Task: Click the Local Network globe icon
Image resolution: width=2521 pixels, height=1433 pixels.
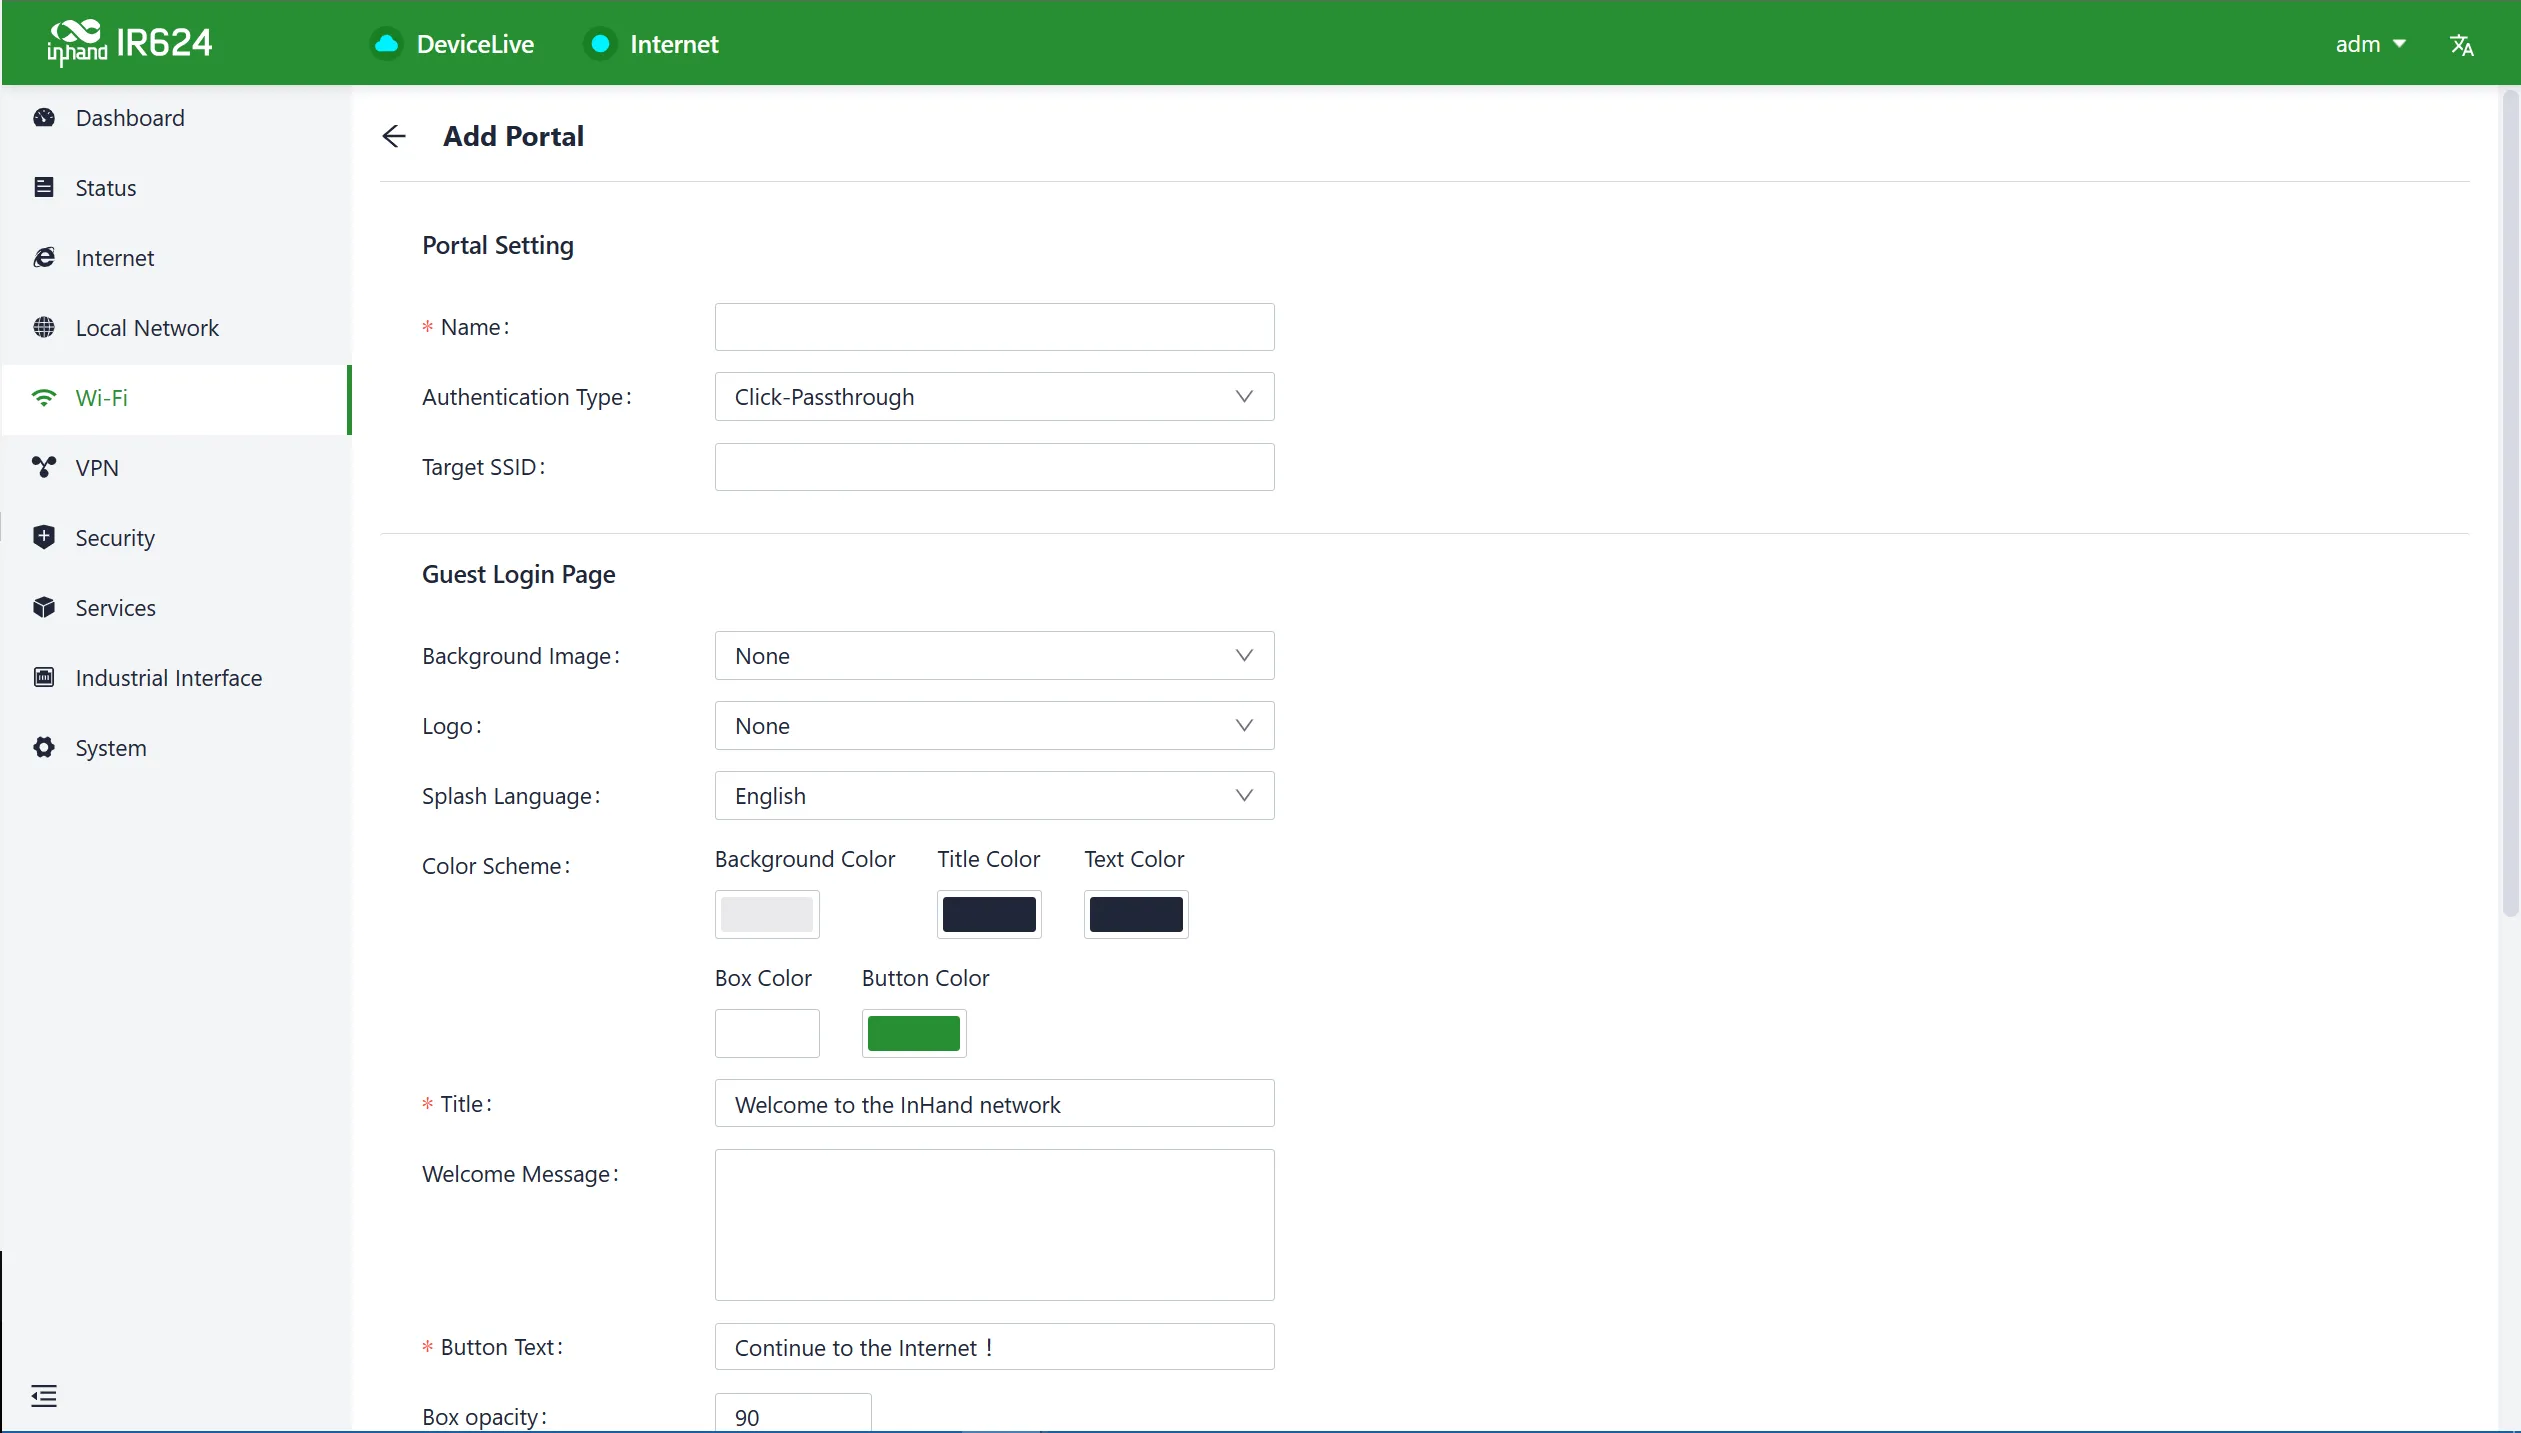Action: [44, 328]
